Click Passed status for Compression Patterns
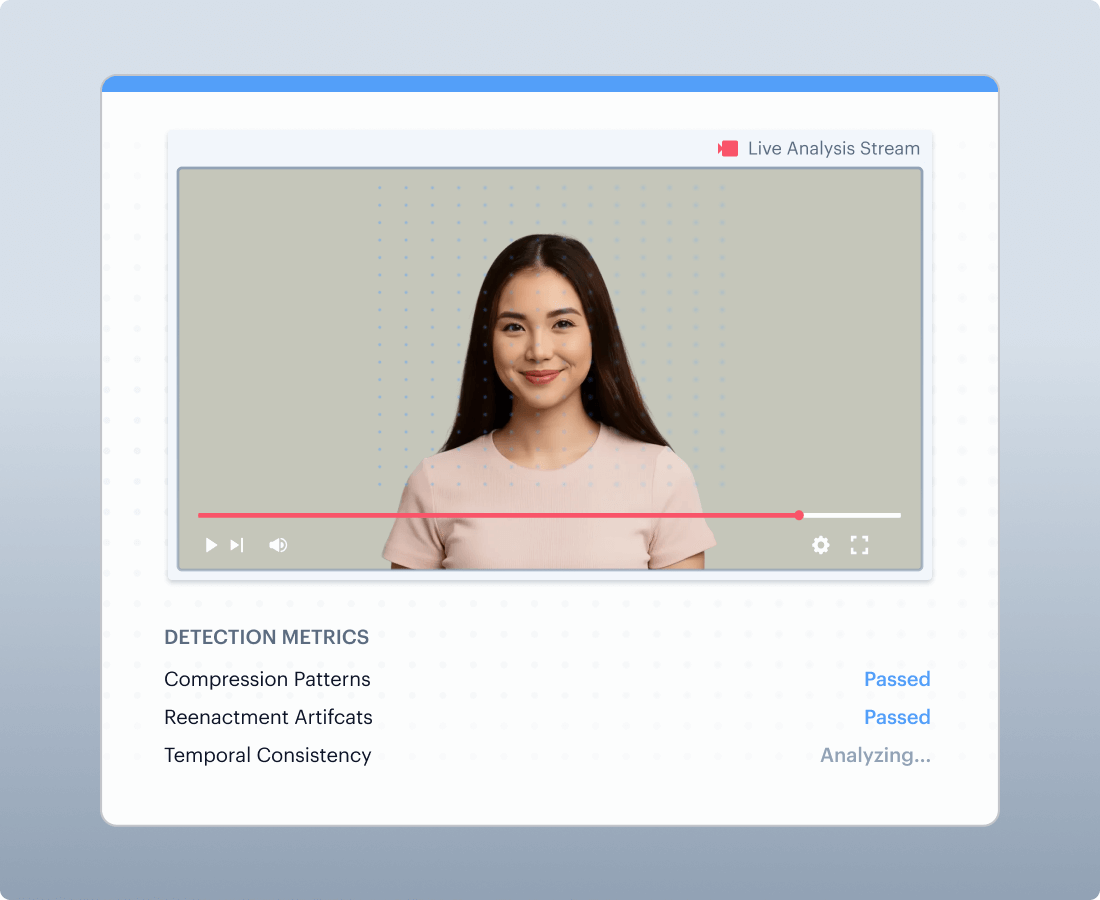The image size is (1100, 900). (x=897, y=679)
